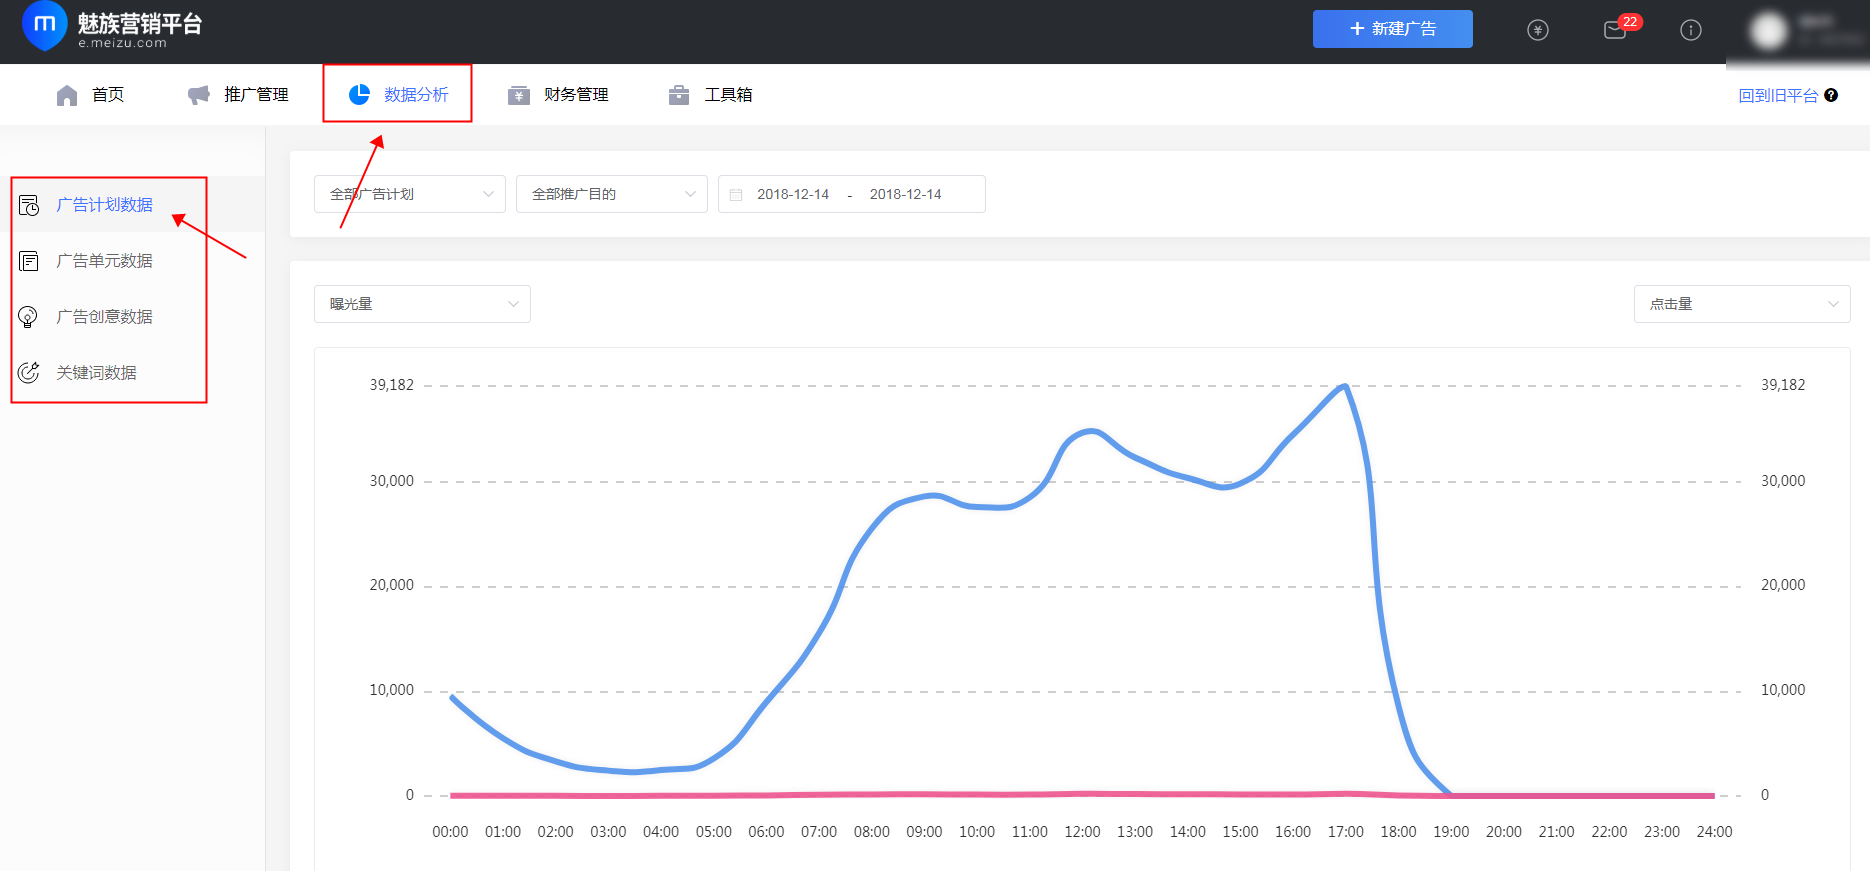1870x871 pixels.
Task: Click the help question mark beside 回到旧平台
Action: [1831, 95]
